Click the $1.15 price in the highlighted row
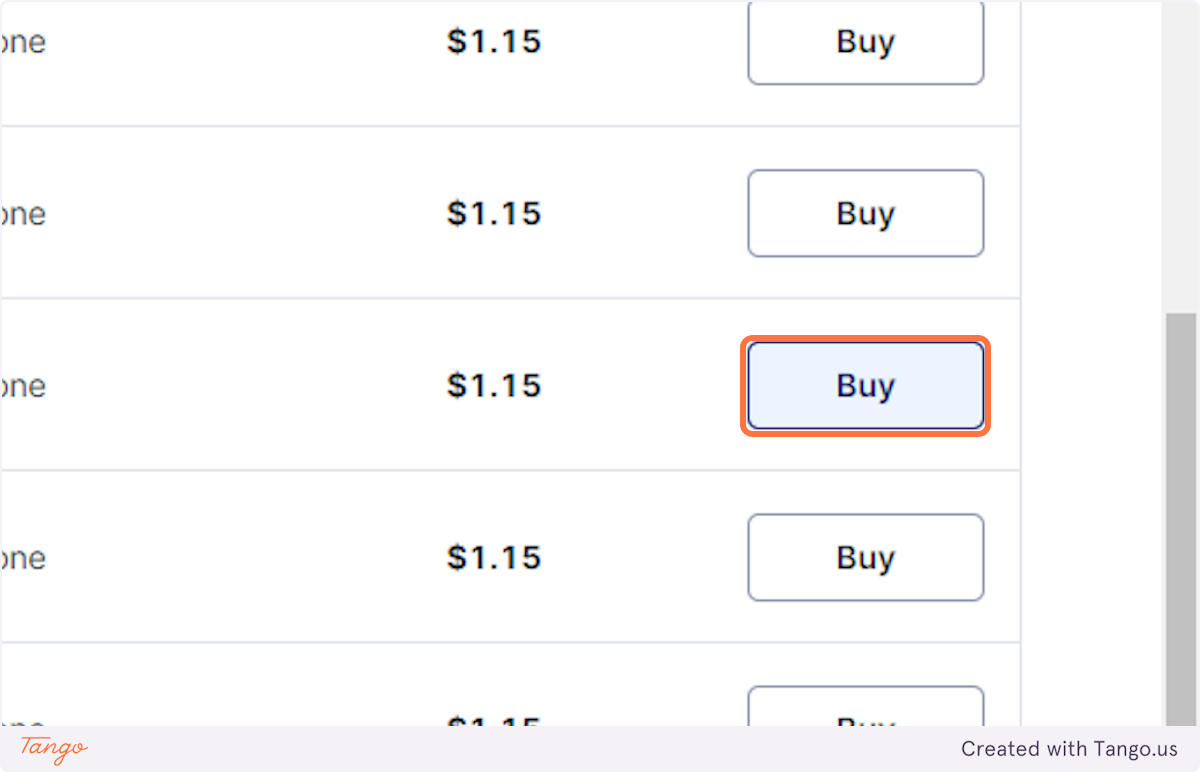This screenshot has width=1200, height=772. (494, 386)
